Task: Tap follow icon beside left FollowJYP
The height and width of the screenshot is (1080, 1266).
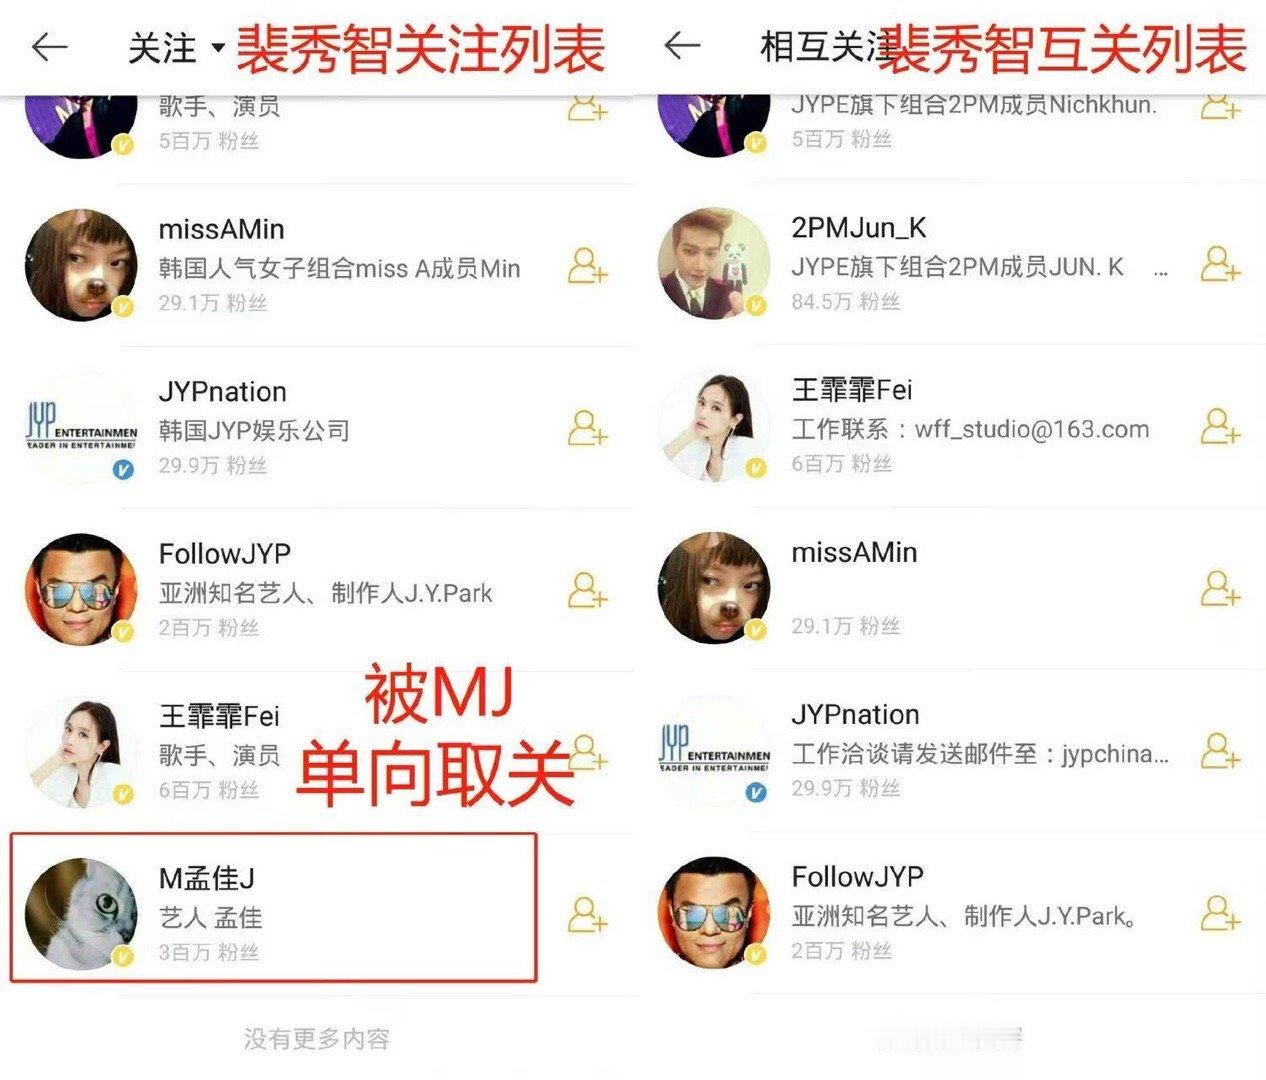Action: (587, 590)
